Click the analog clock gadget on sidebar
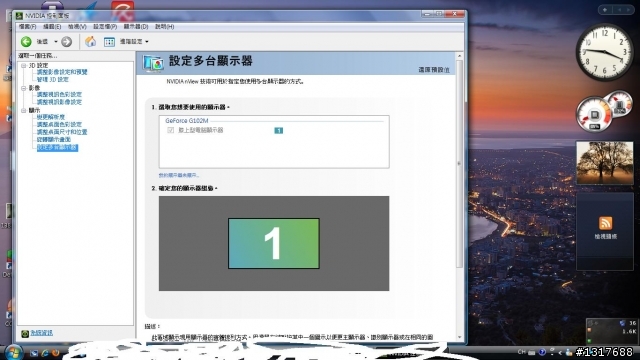 (x=604, y=52)
